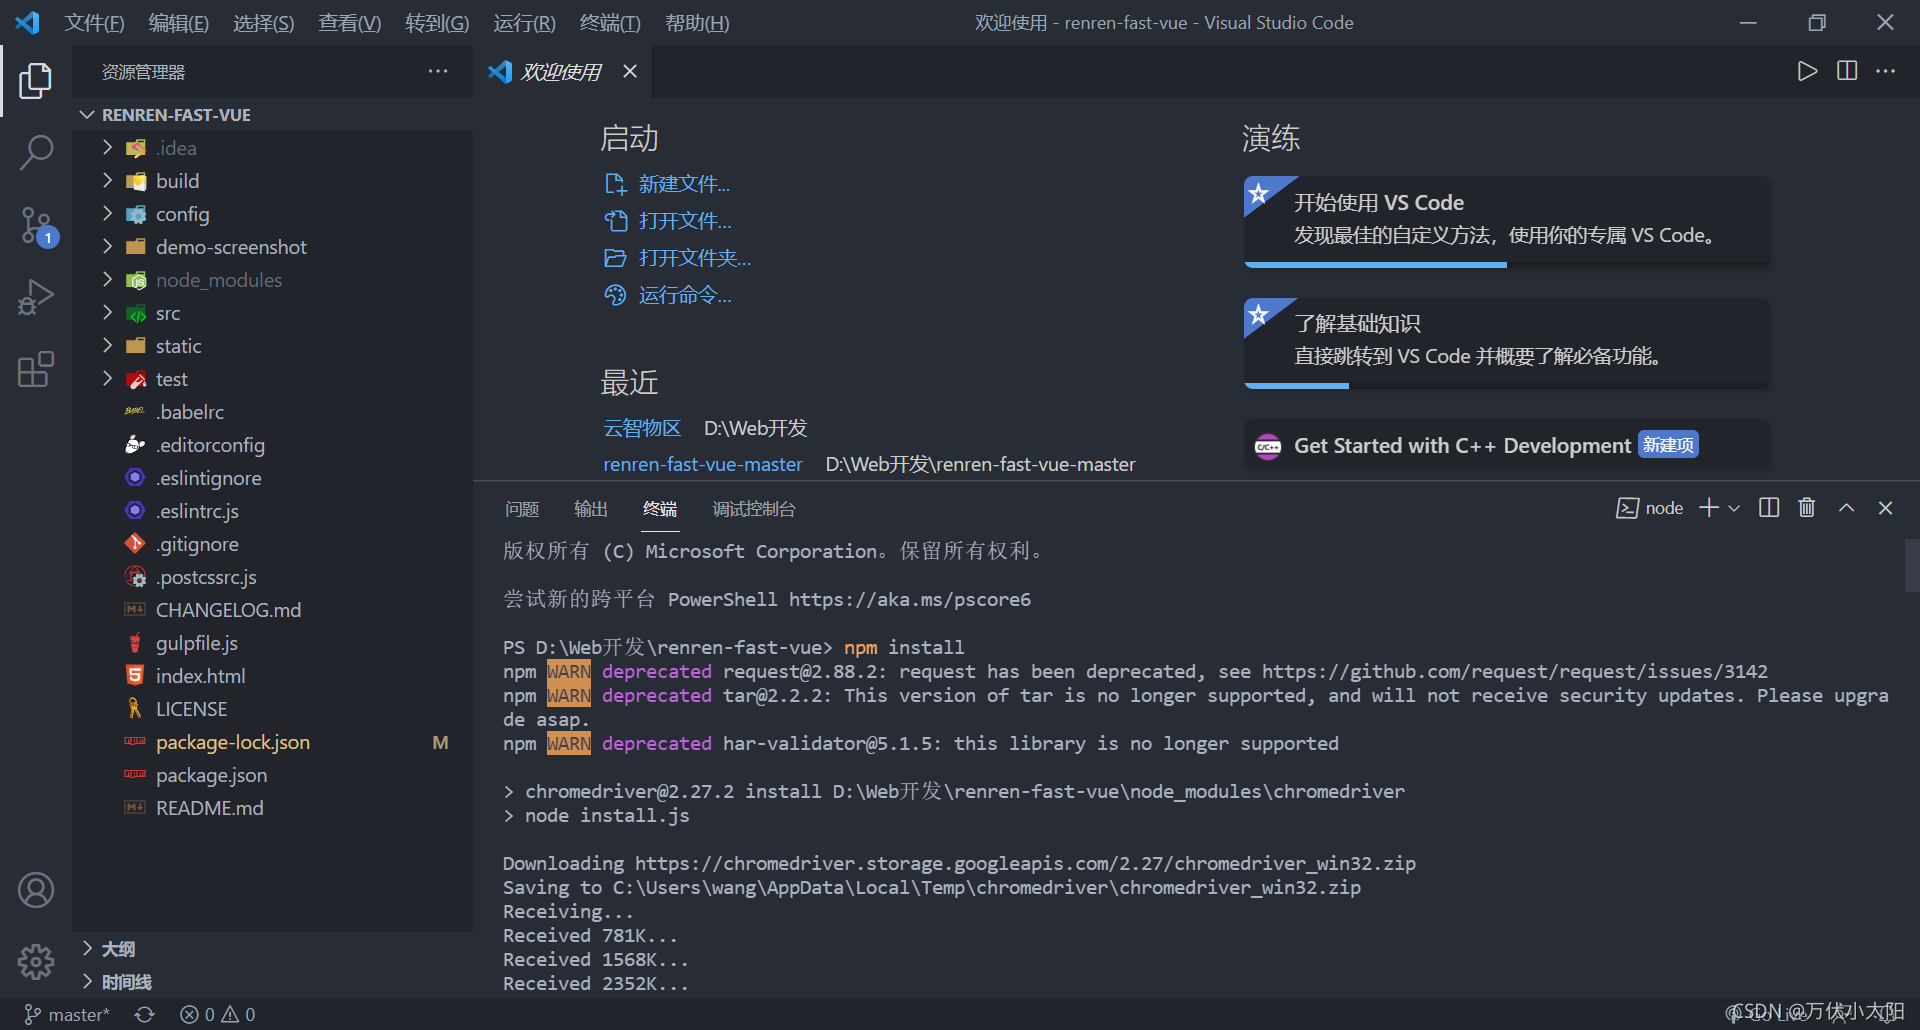Viewport: 1920px width, 1030px height.
Task: Switch to the 调试控制台 panel tab
Action: (754, 509)
